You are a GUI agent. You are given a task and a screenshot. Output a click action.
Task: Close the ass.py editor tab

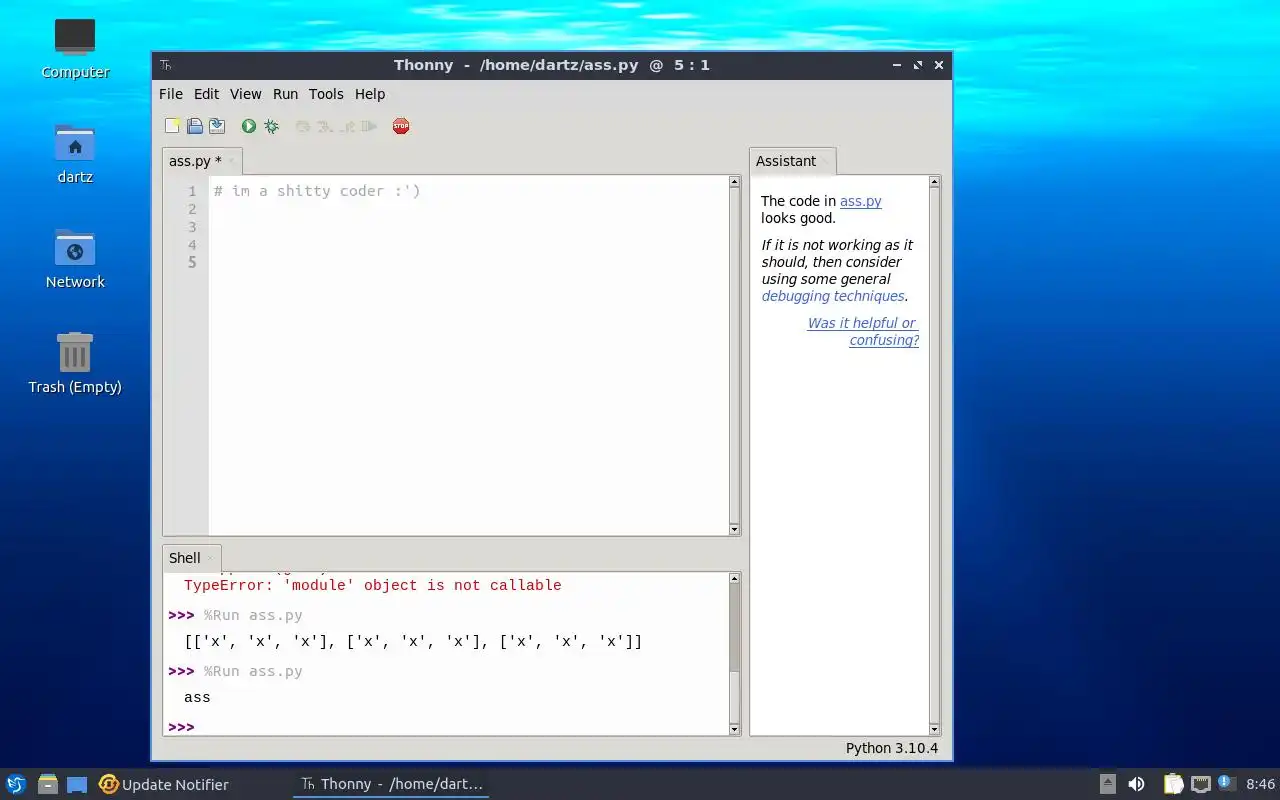coord(232,161)
